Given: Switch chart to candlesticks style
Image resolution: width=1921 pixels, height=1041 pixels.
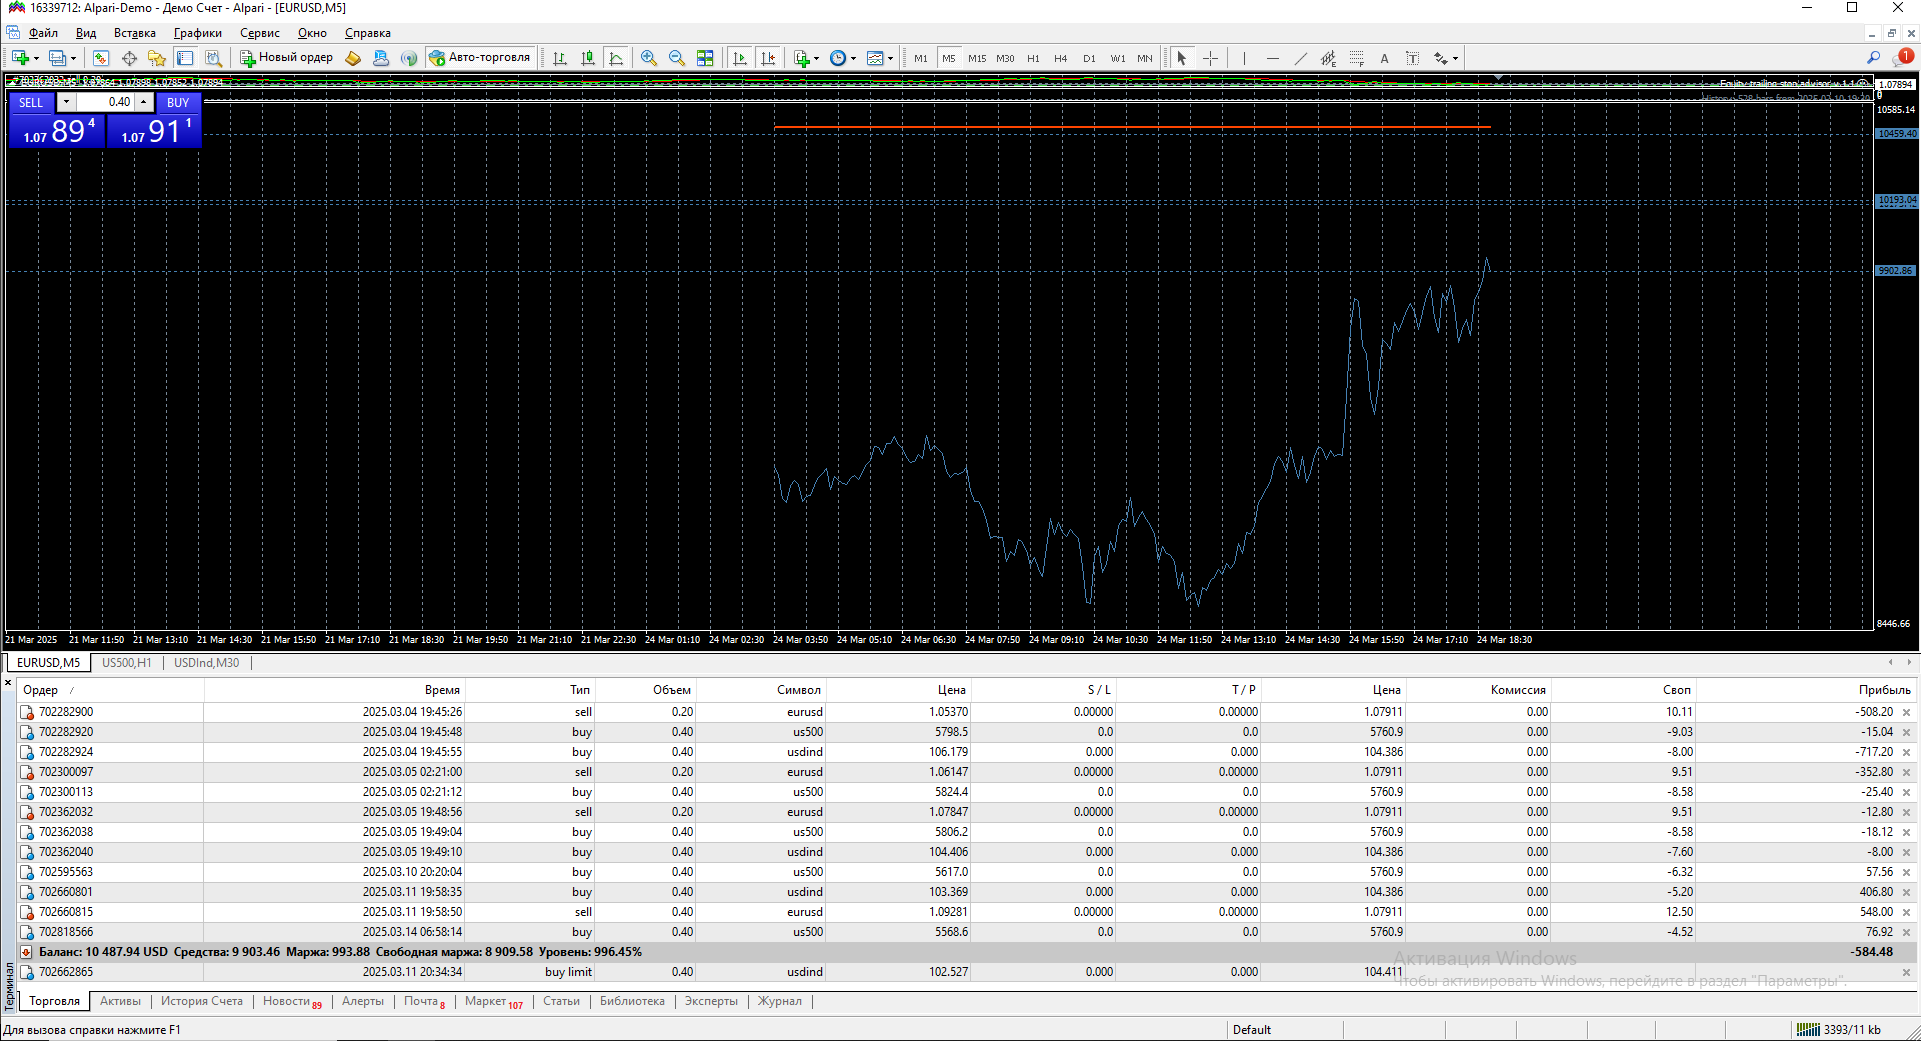Looking at the screenshot, I should click(588, 58).
